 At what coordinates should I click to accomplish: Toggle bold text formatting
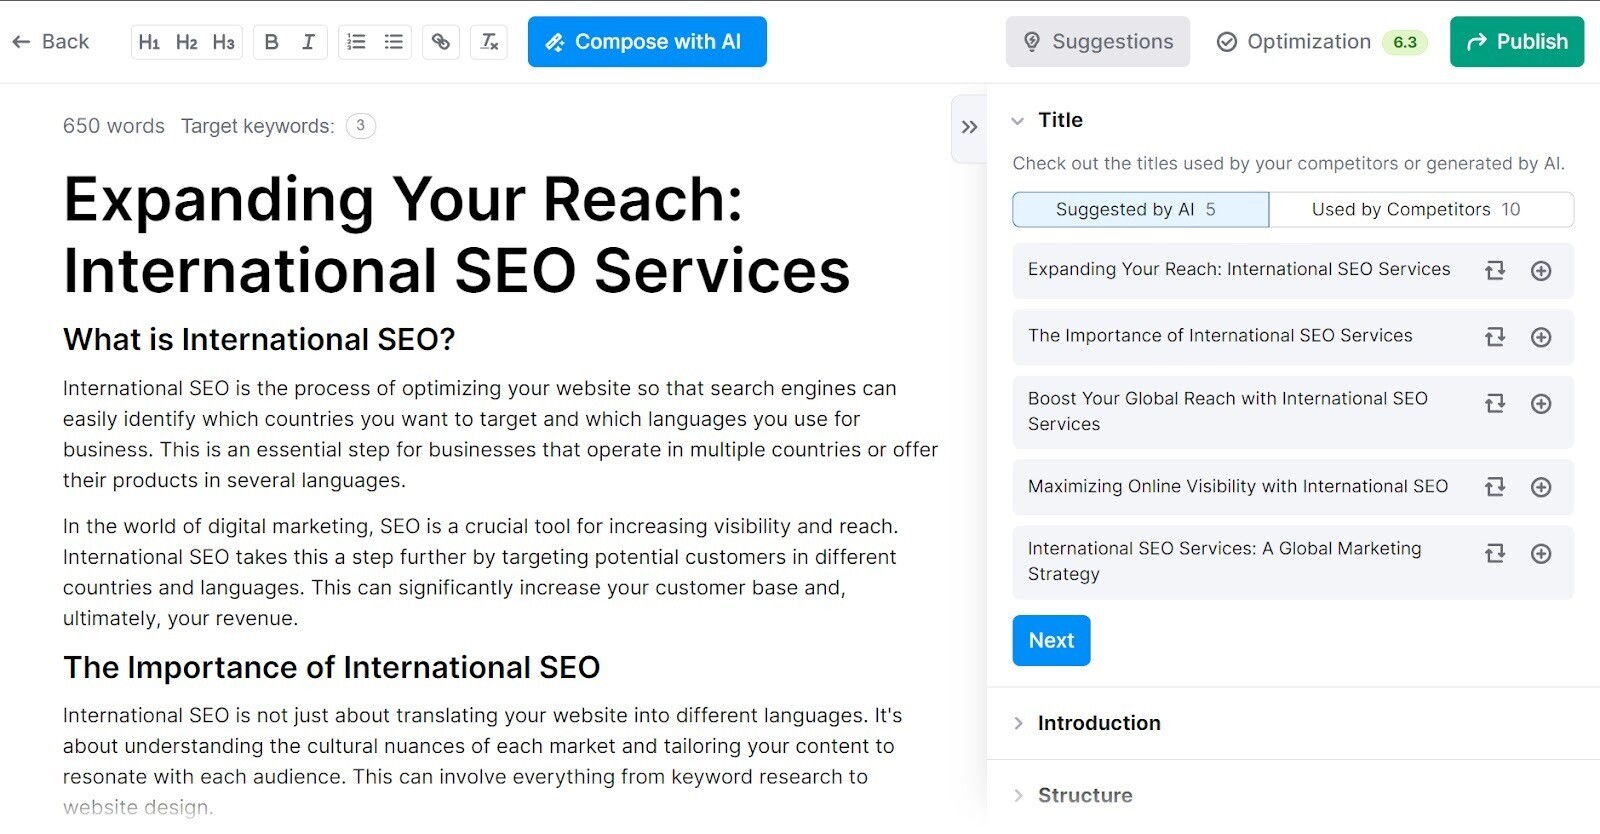(x=271, y=42)
